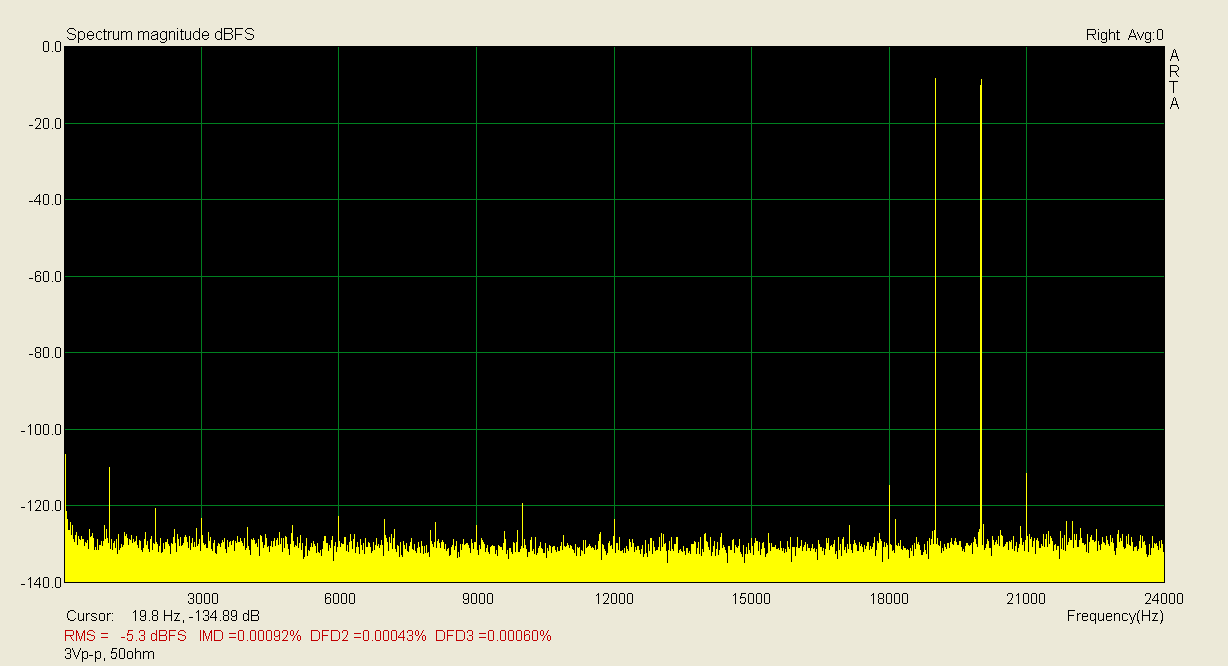The height and width of the screenshot is (666, 1228).
Task: Click the -40.0 axis label
Action: (47, 200)
